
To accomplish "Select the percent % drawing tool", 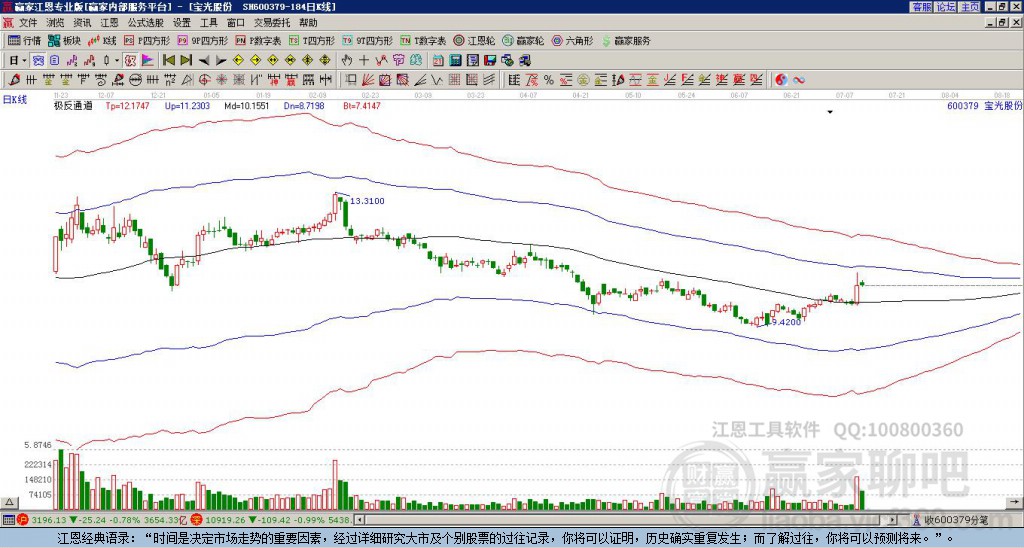I will [x=549, y=80].
